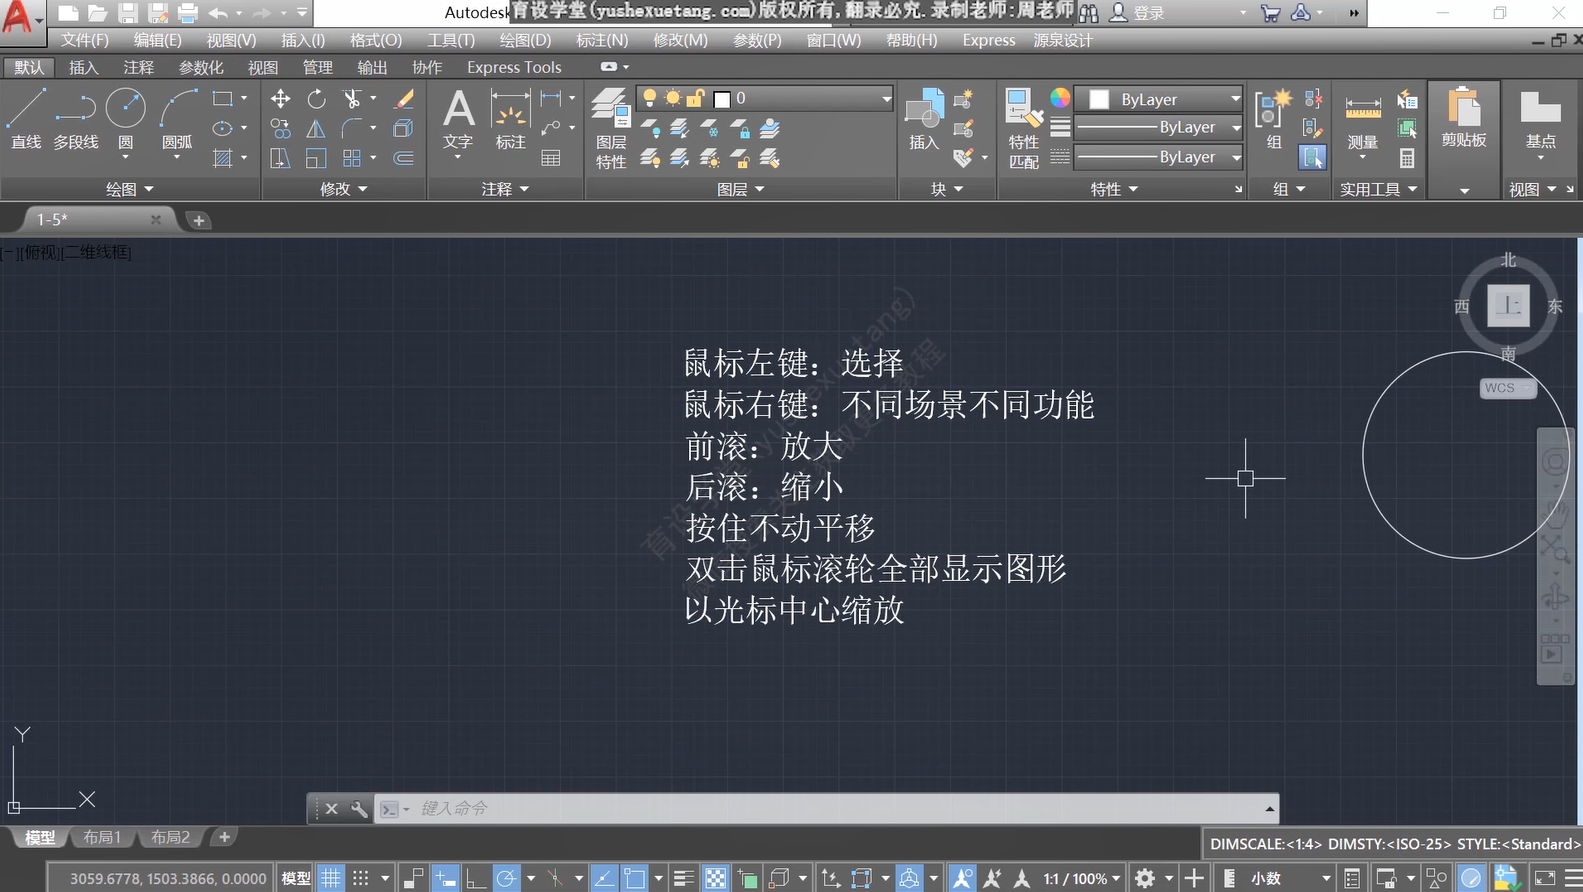Toggle ortho mode in status bar
This screenshot has height=892, width=1583.
[475, 878]
